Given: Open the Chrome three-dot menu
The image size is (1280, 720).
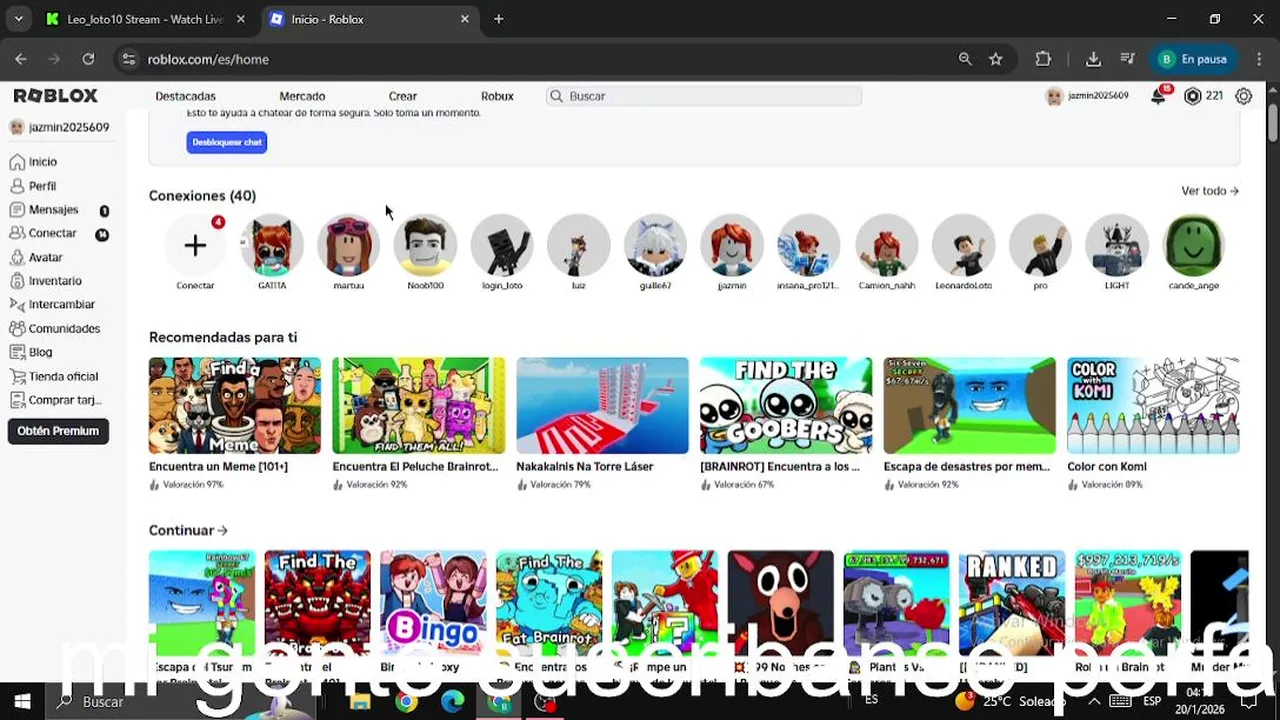Looking at the screenshot, I should click(1259, 59).
